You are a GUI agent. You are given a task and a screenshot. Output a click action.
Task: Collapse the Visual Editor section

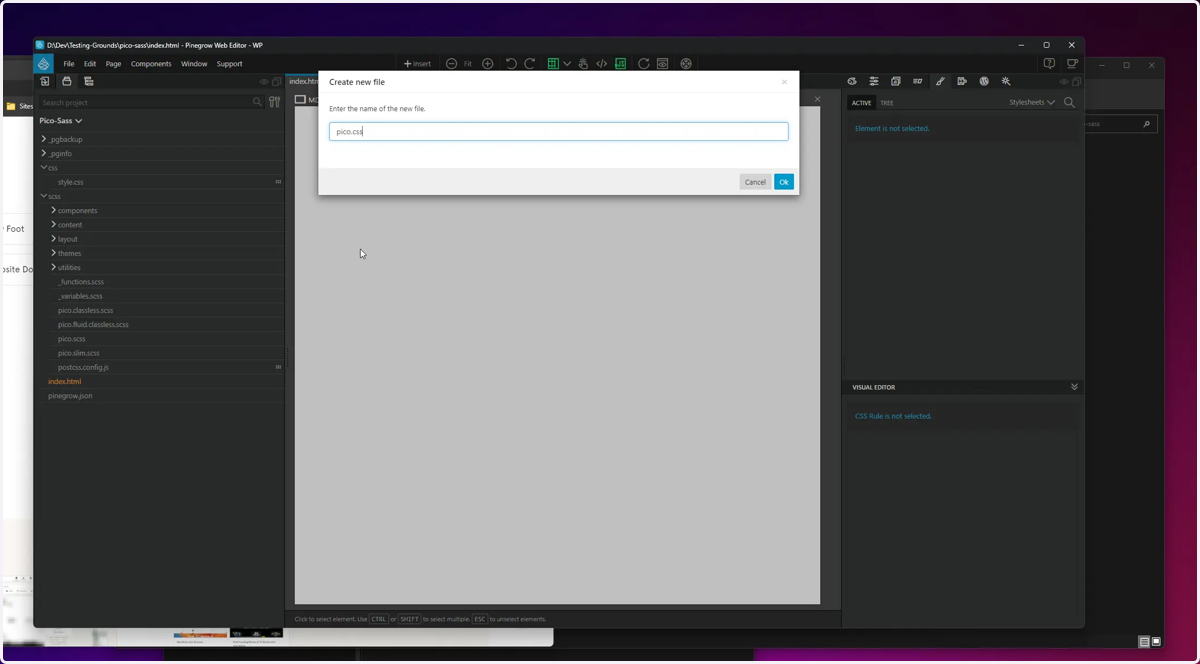[1074, 387]
